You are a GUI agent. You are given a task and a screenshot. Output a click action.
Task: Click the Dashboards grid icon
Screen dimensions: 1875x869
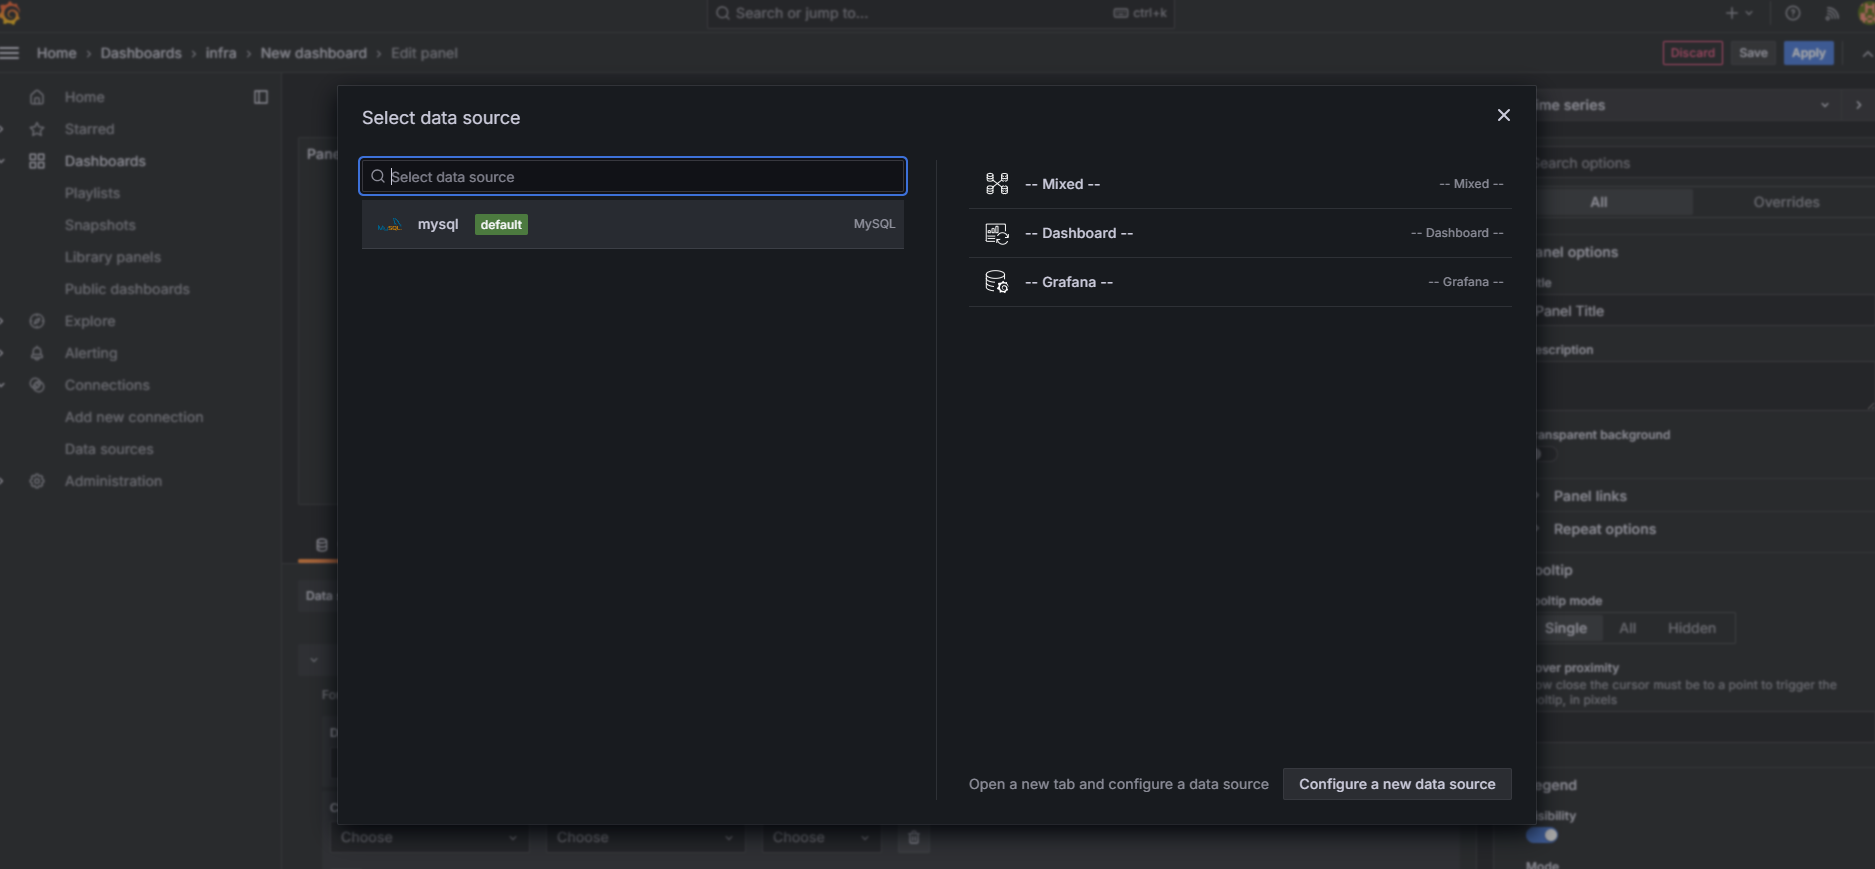[37, 161]
